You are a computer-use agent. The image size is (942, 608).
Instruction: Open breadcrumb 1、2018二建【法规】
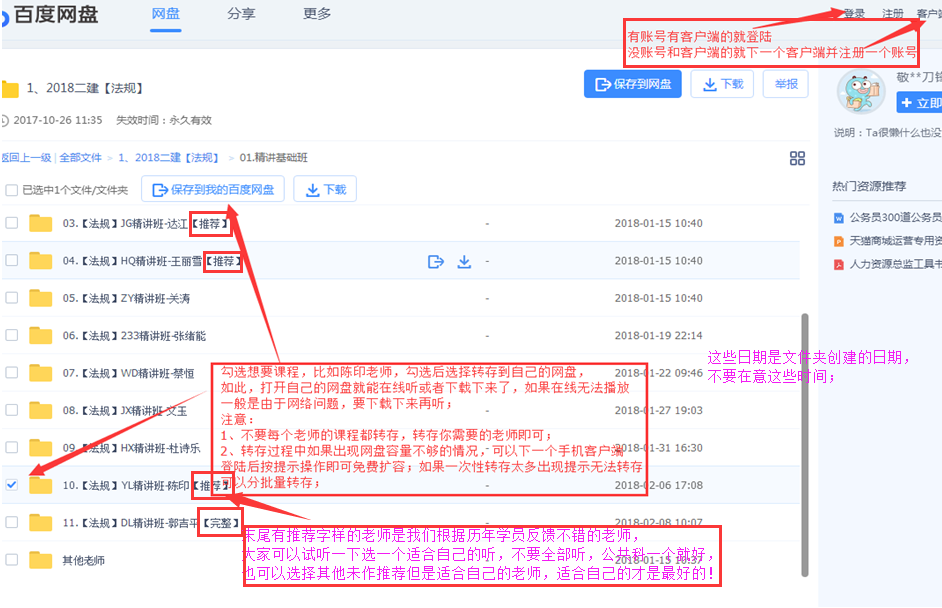[169, 157]
